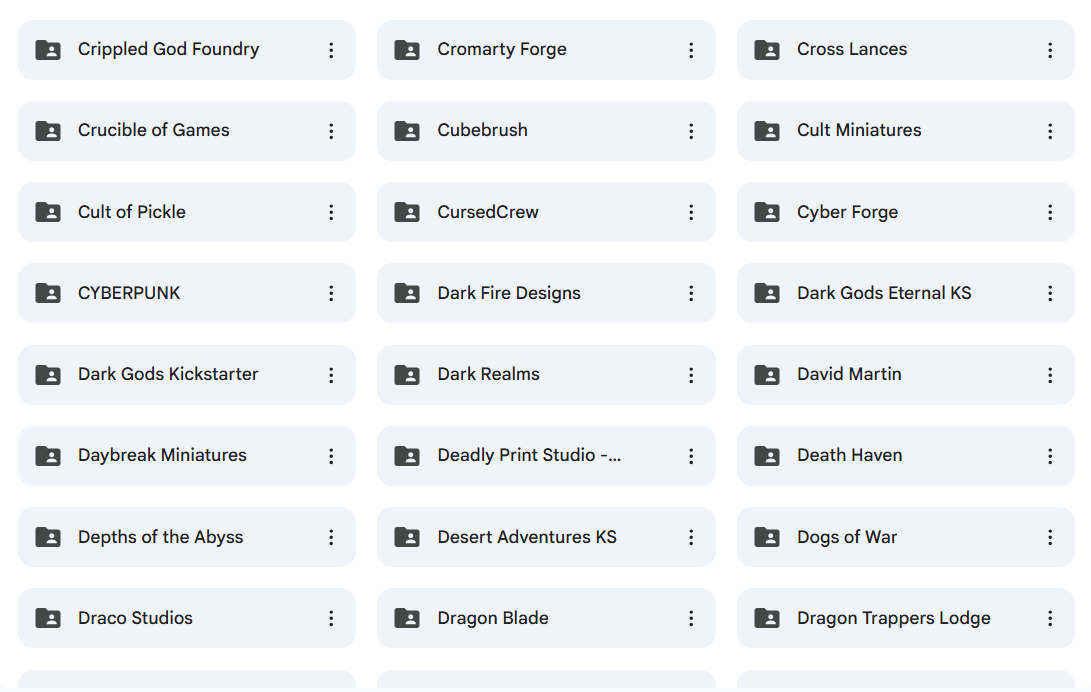
Task: Open more actions for Dark Realms
Action: [x=691, y=376]
